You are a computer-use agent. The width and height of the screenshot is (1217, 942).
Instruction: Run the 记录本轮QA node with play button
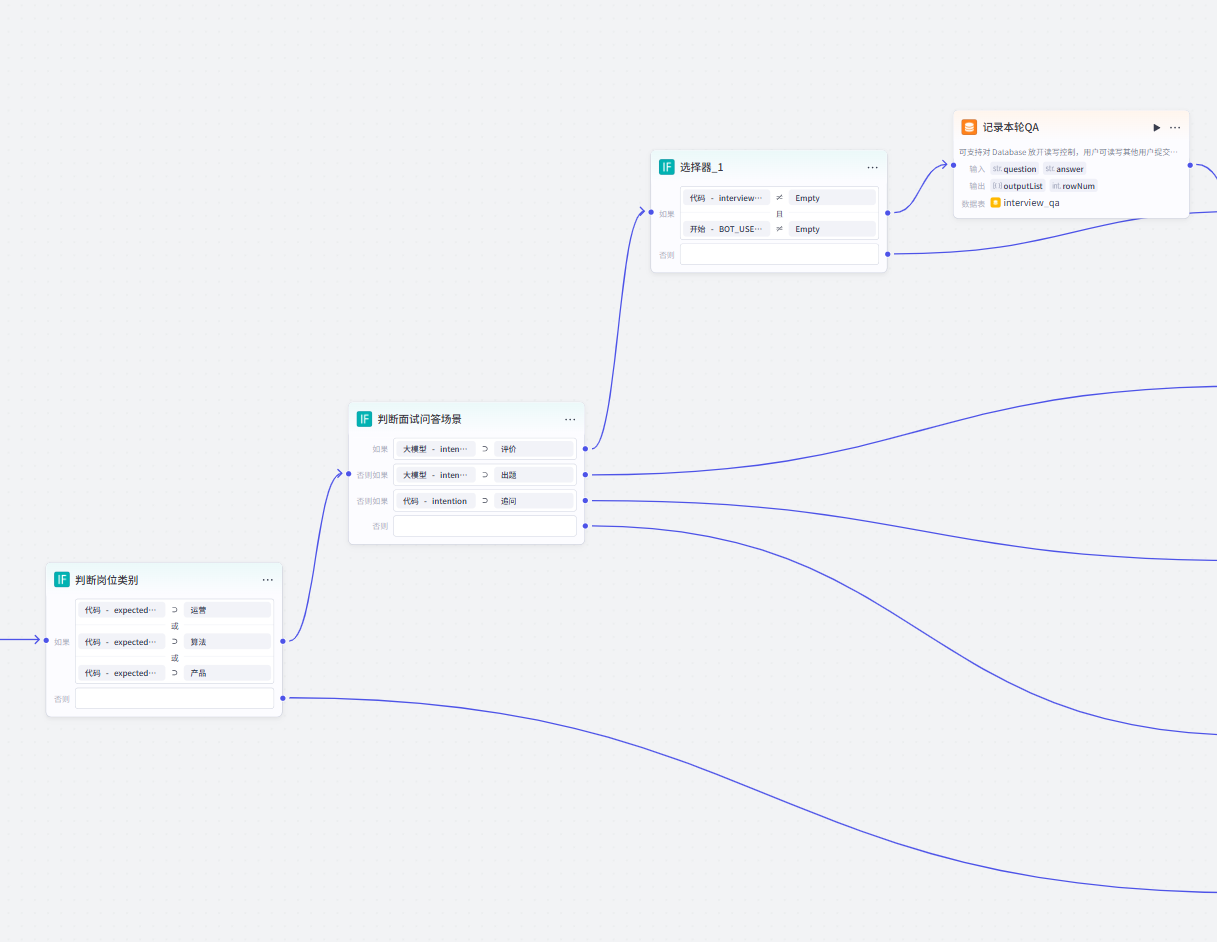(1157, 128)
